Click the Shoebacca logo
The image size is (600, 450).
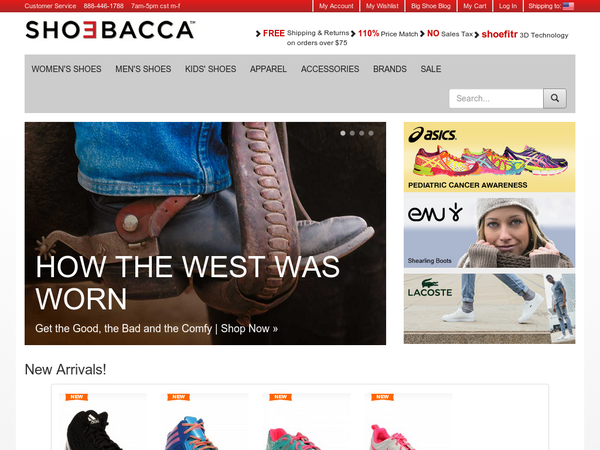pos(110,30)
